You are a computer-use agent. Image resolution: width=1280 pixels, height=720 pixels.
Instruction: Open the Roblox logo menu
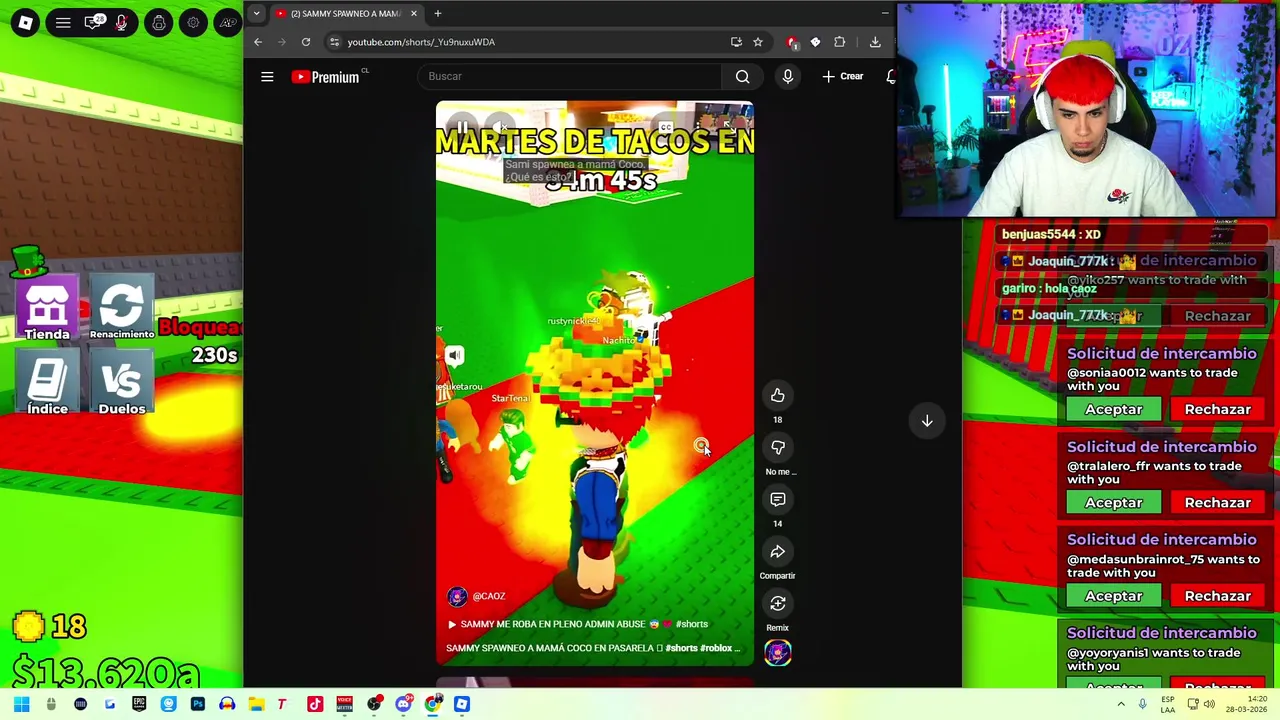[x=25, y=22]
